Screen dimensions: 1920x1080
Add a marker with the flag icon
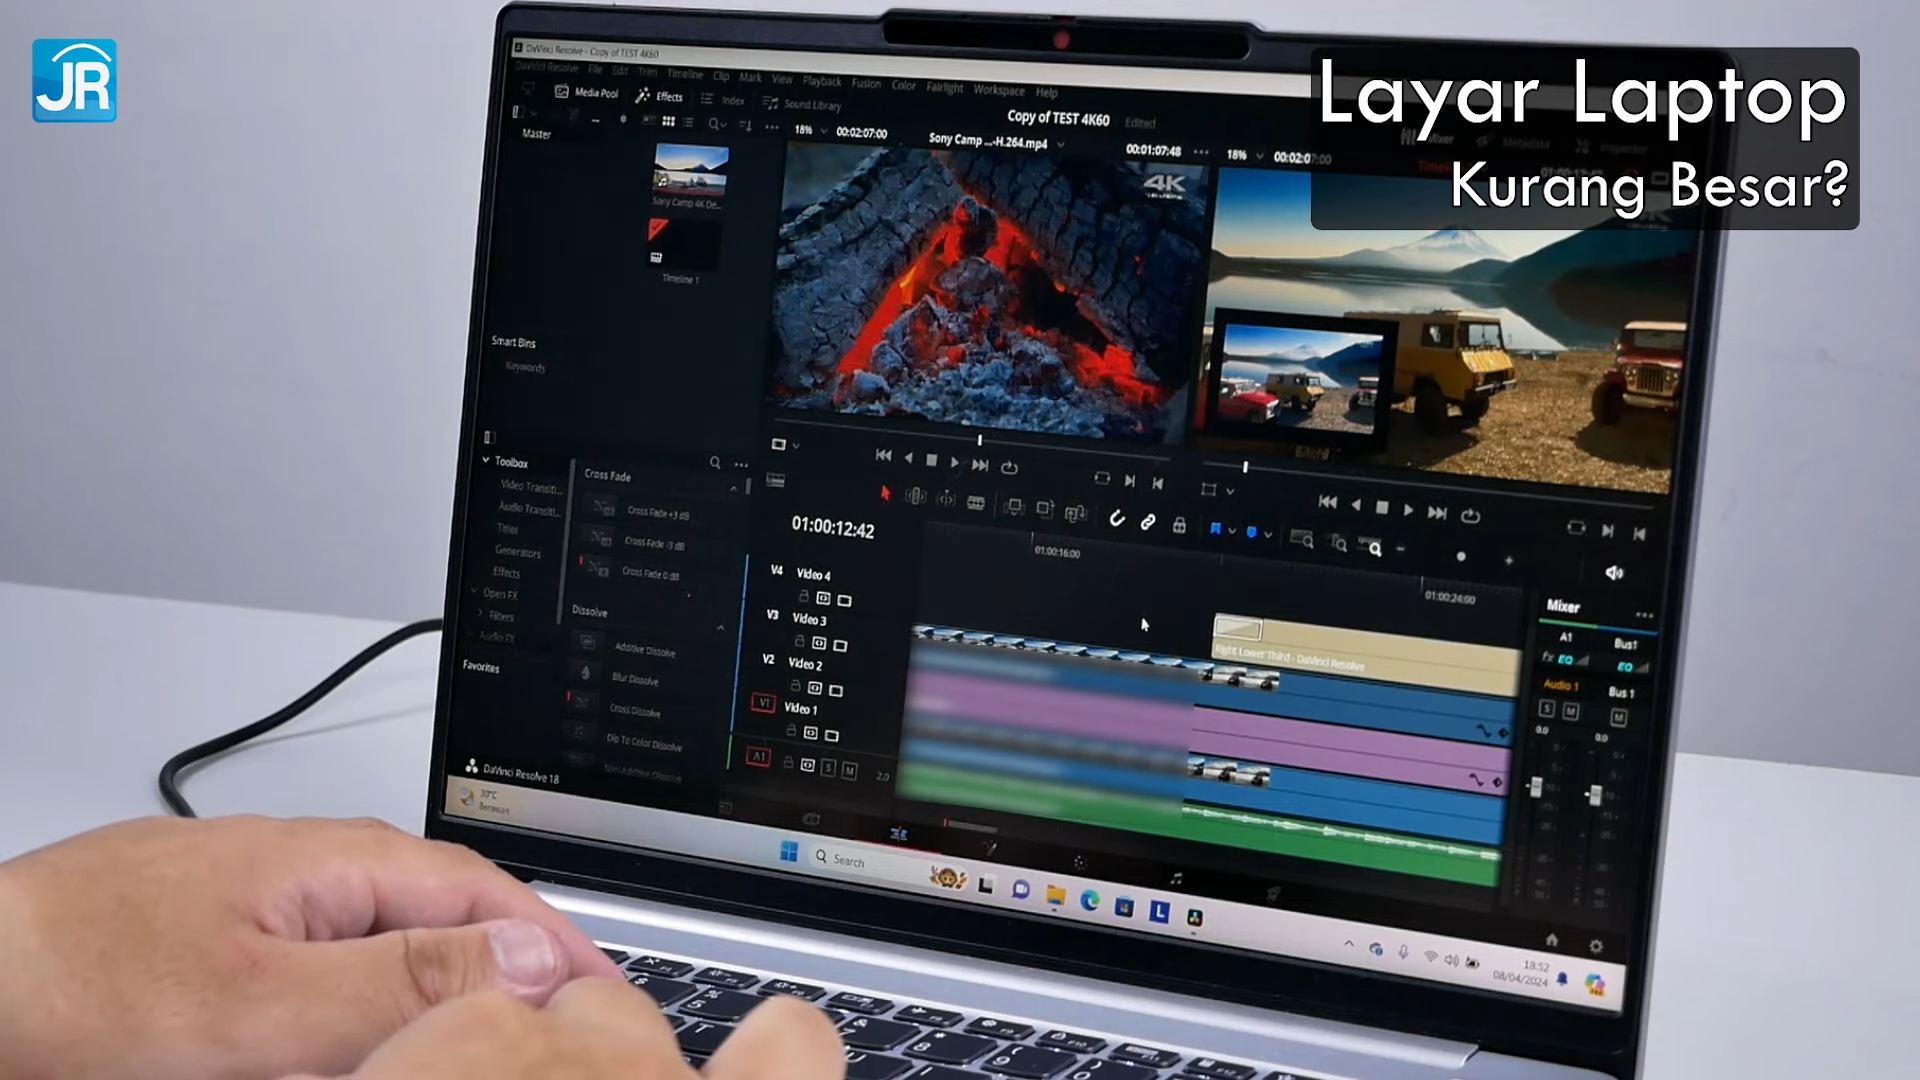pos(1216,529)
